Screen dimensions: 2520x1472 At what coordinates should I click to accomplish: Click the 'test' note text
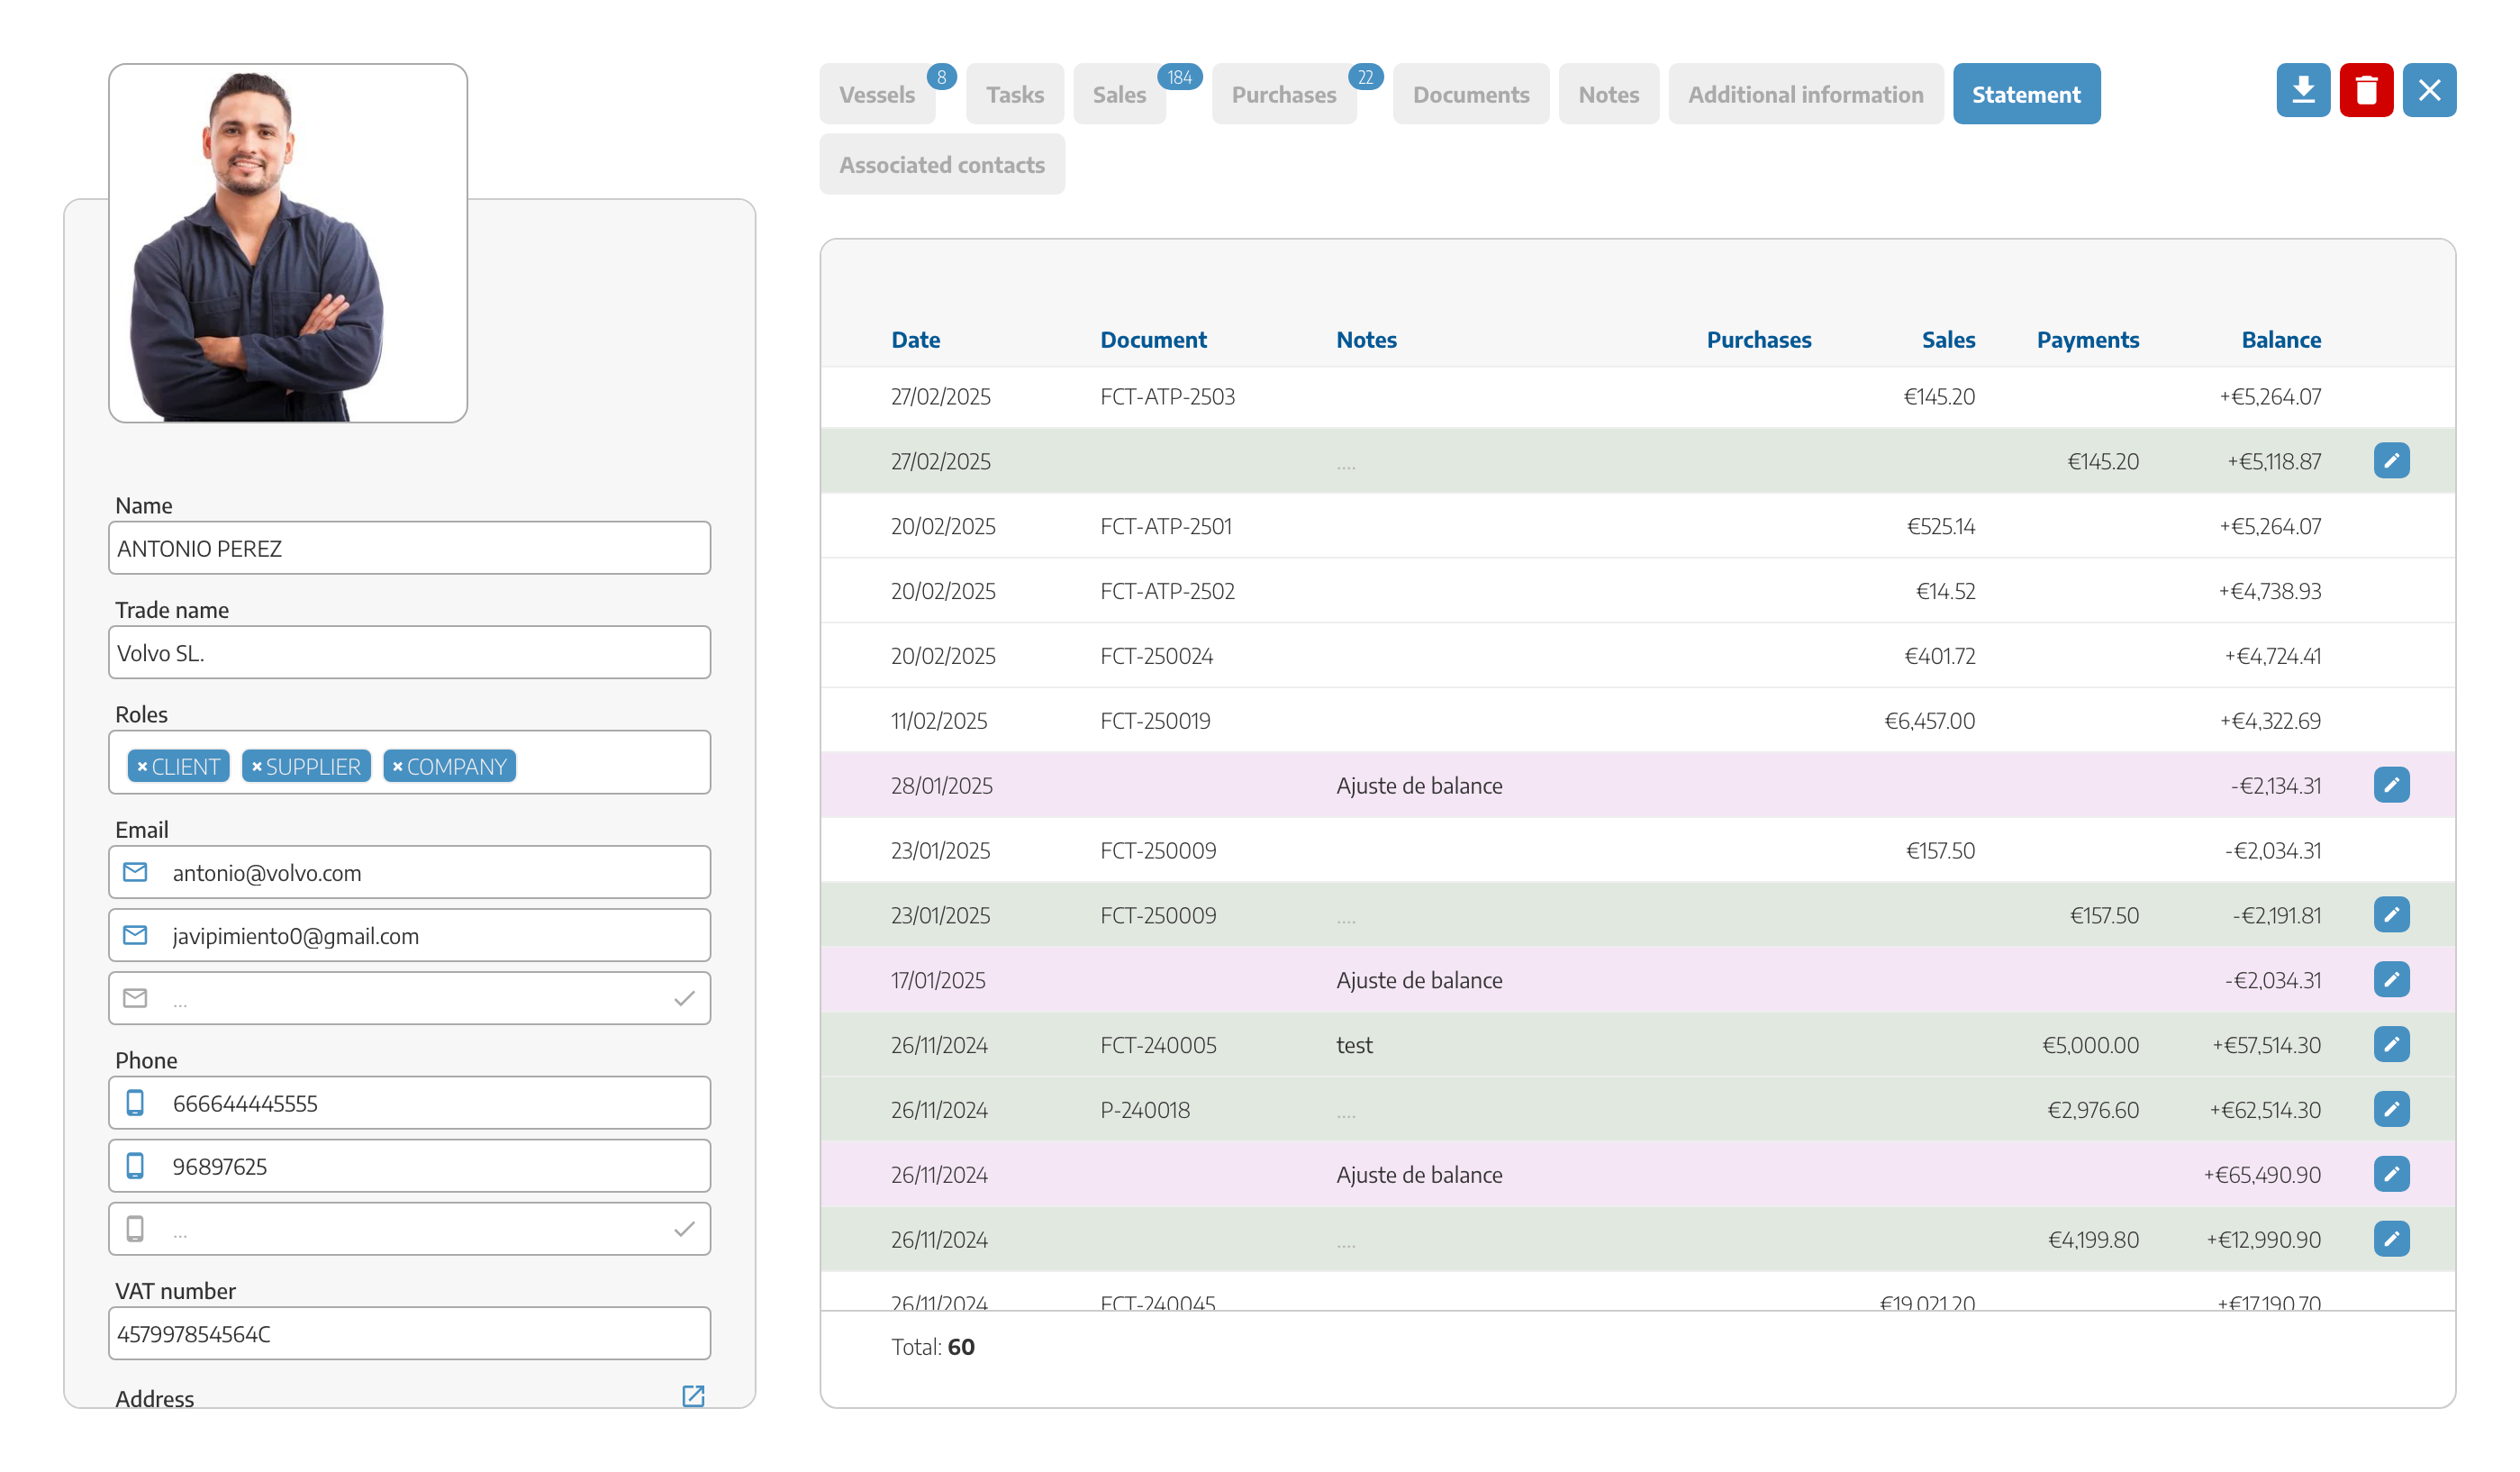1354,1045
